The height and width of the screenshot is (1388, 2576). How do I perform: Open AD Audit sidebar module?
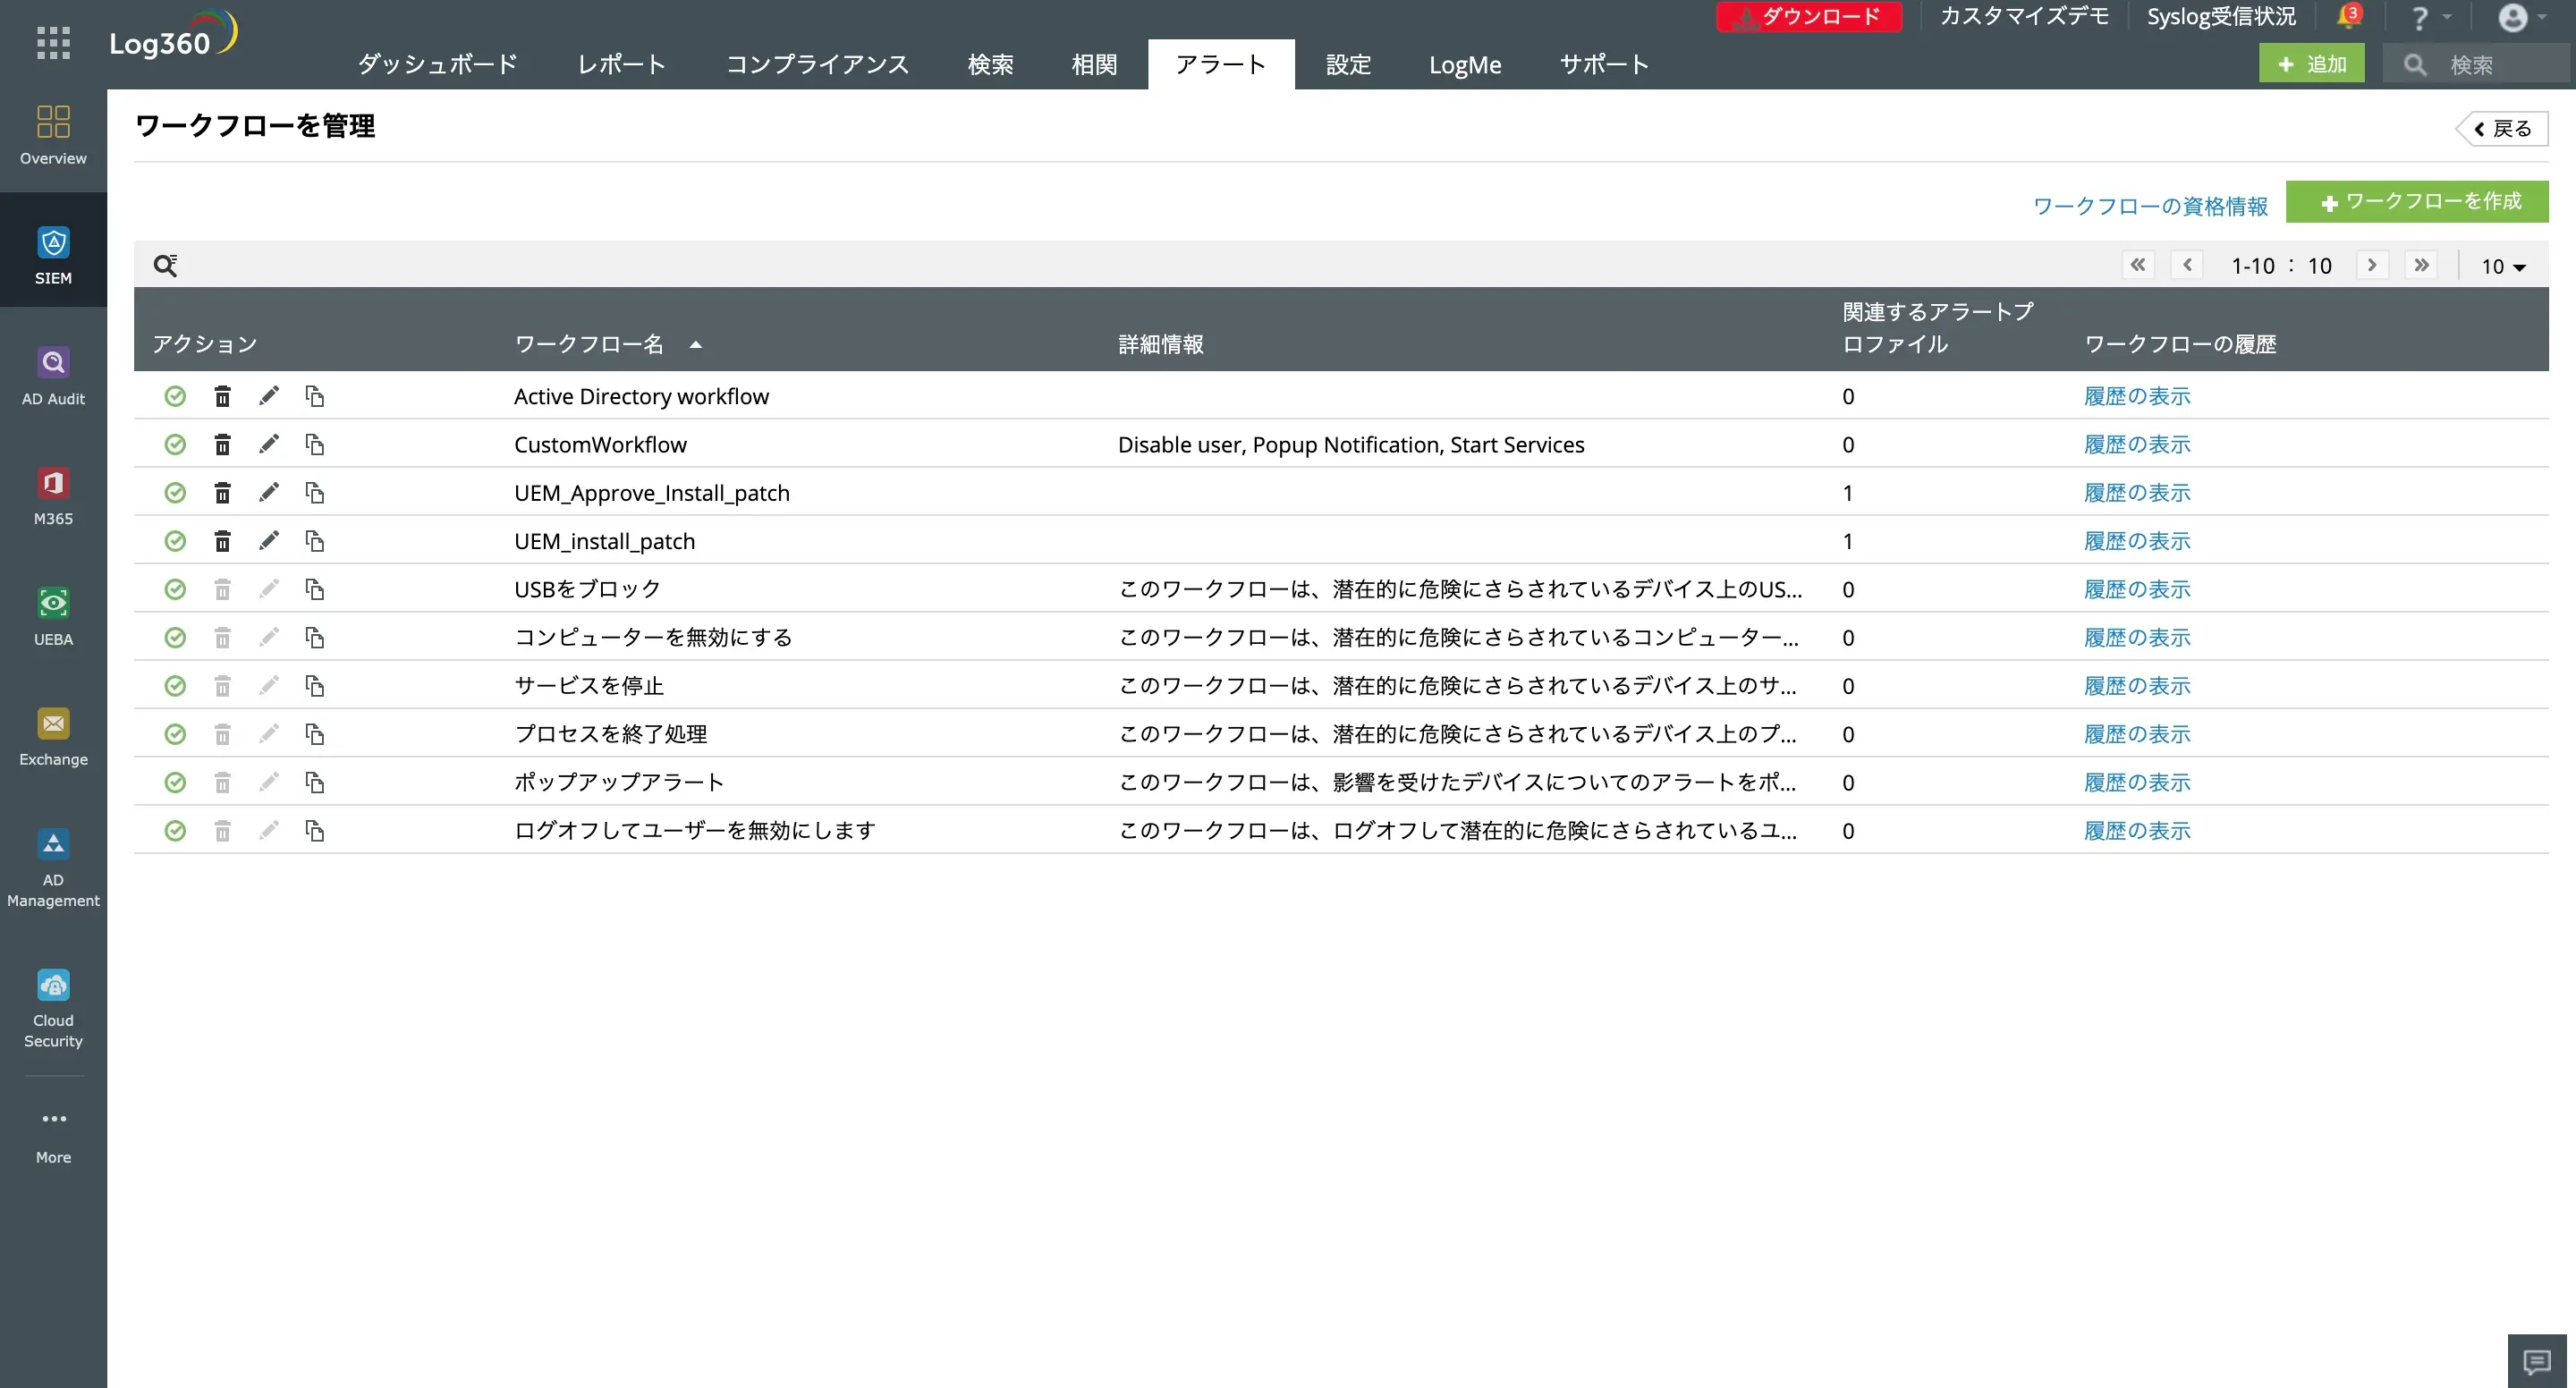[53, 375]
